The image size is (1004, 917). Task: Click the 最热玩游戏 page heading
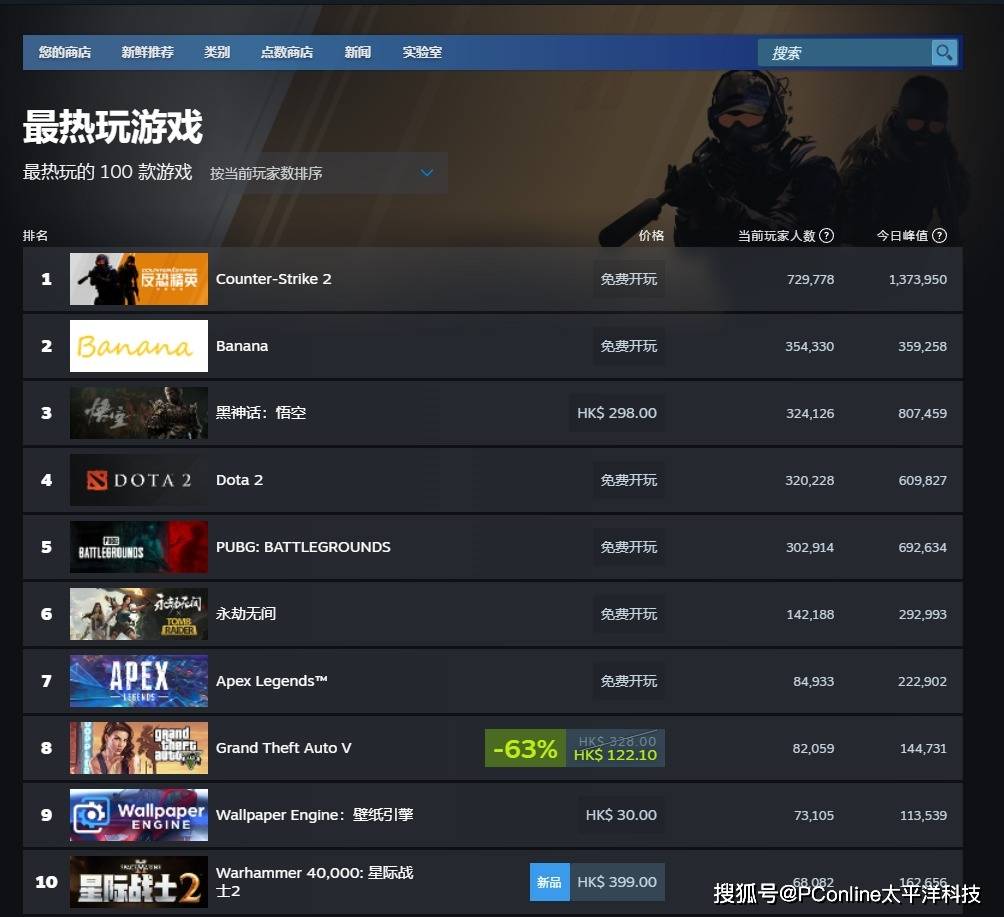click(x=113, y=127)
